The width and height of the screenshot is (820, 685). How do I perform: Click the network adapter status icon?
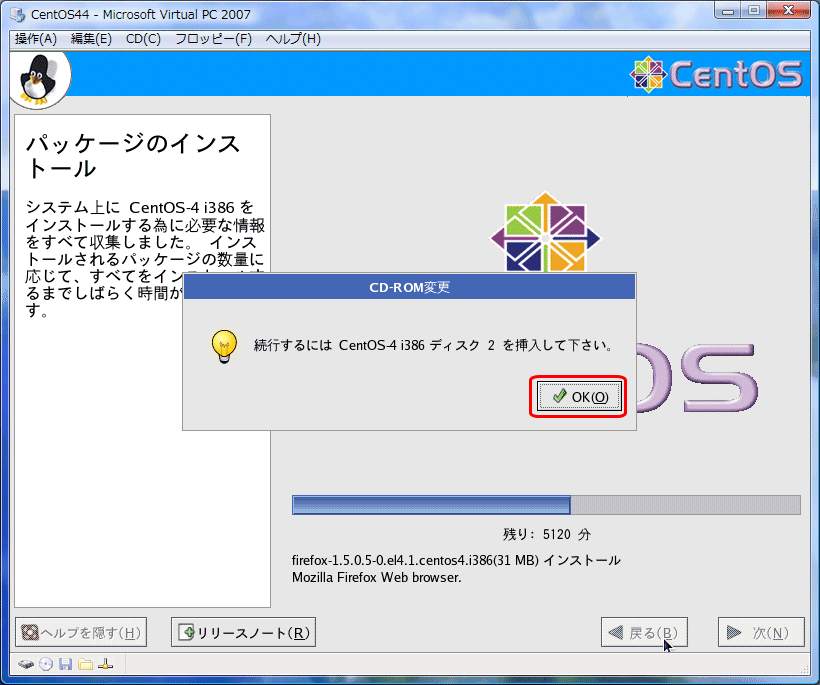click(x=105, y=664)
